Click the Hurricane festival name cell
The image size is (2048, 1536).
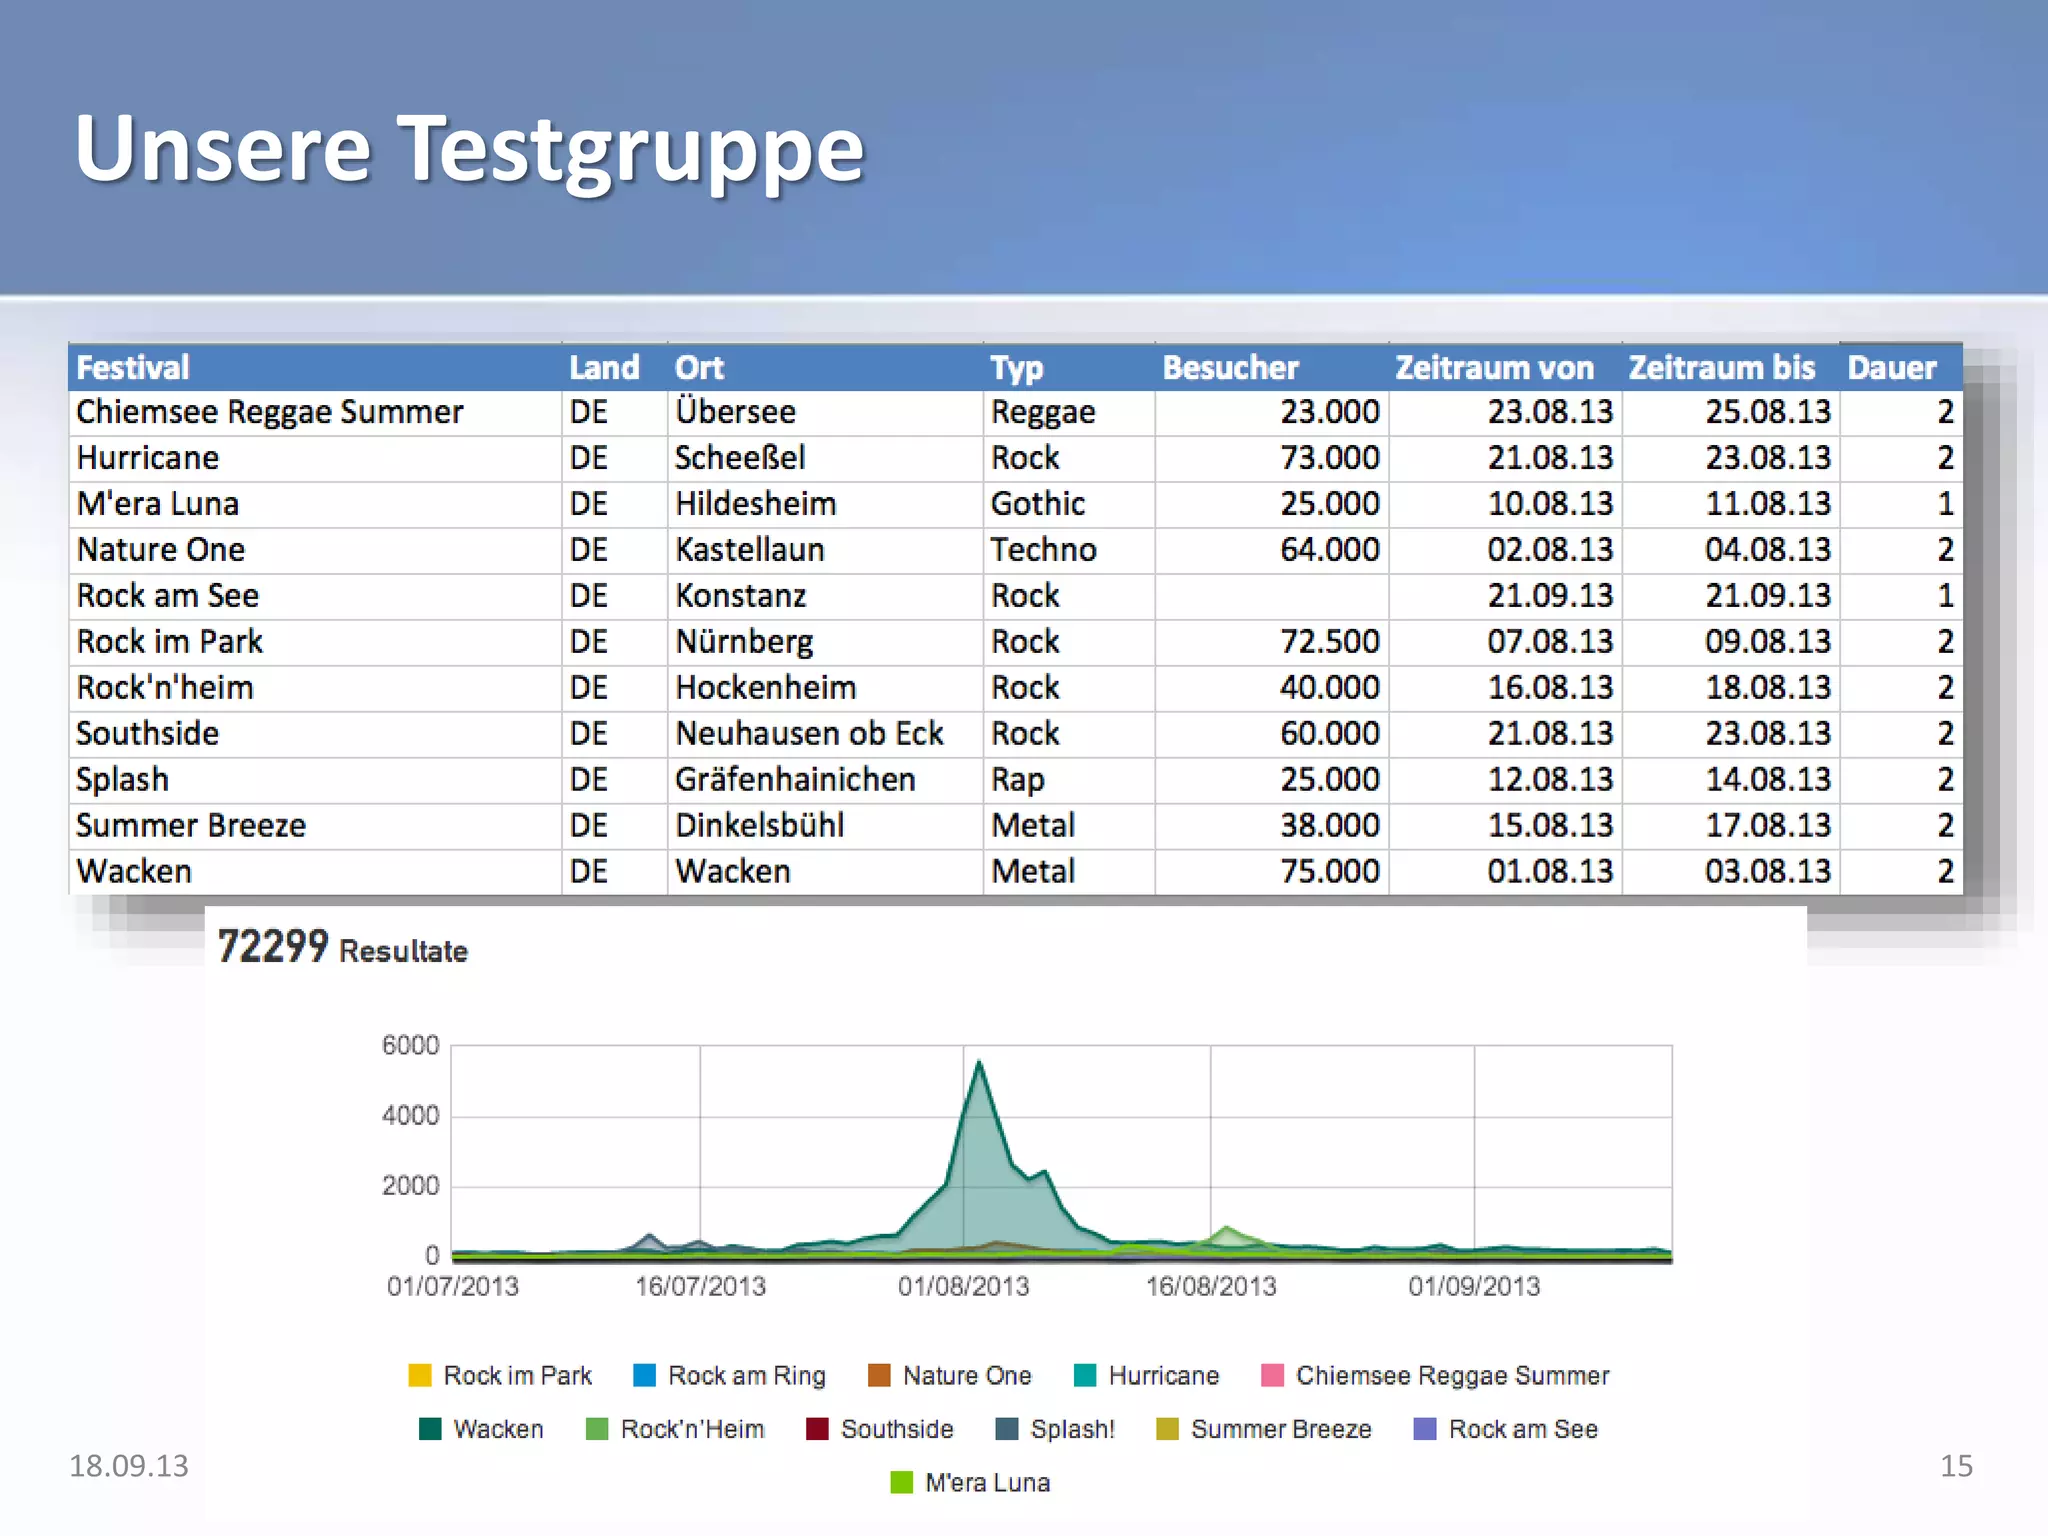[315, 458]
